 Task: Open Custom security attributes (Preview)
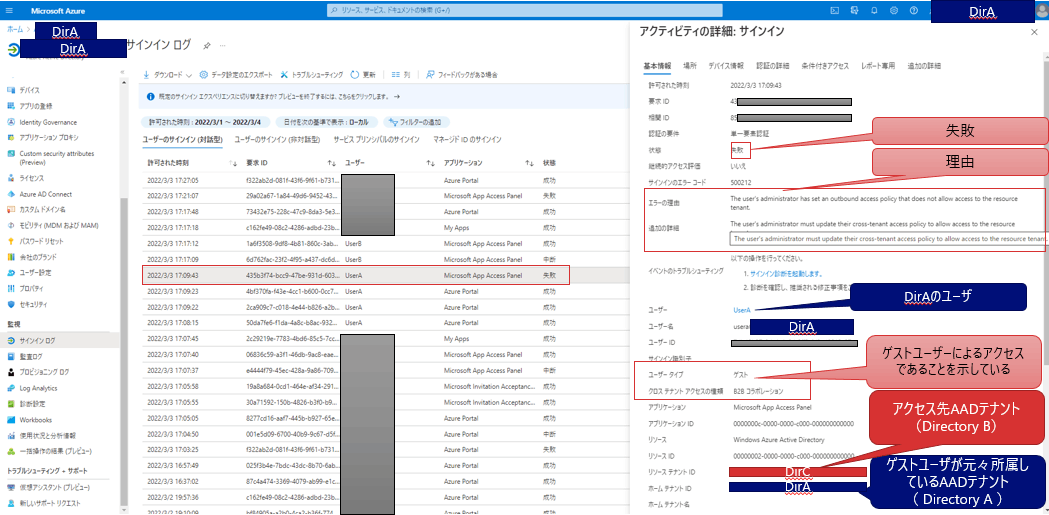coord(57,158)
